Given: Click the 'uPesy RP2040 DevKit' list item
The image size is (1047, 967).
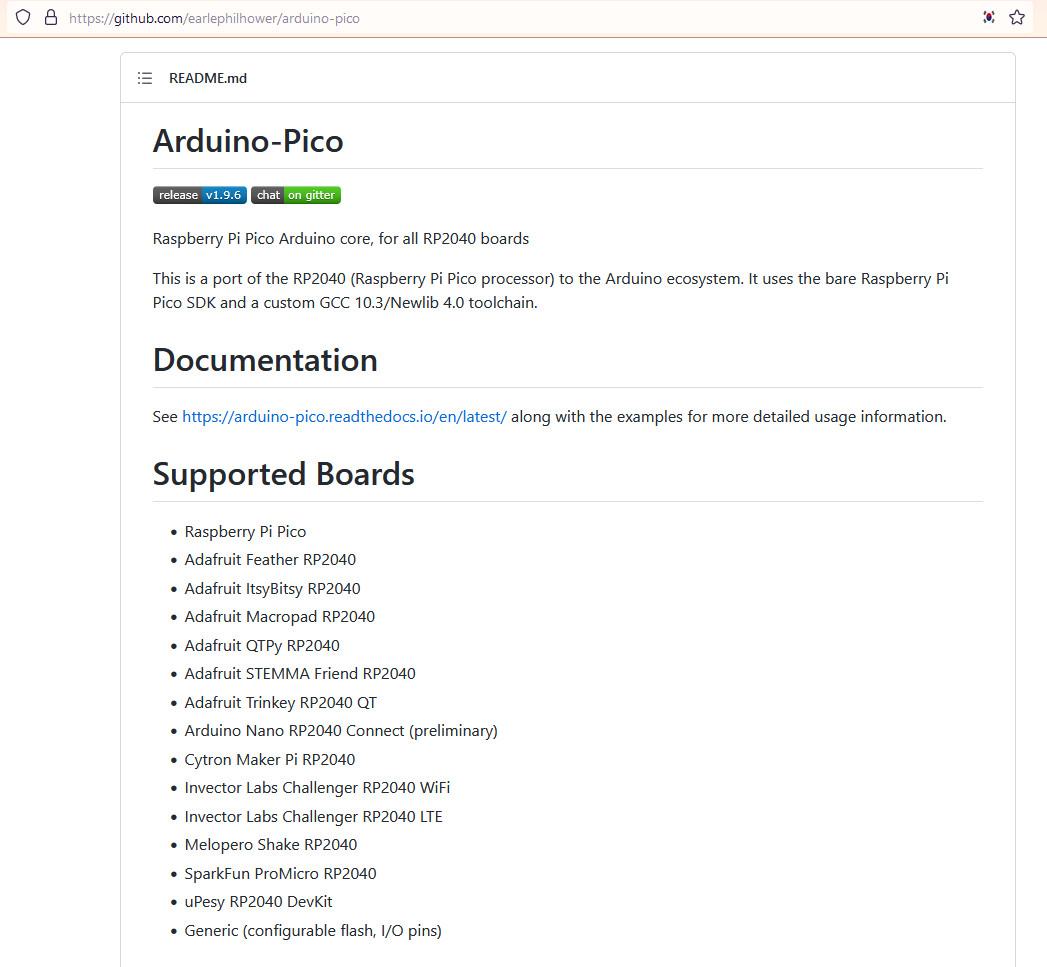Looking at the screenshot, I should click(x=258, y=902).
